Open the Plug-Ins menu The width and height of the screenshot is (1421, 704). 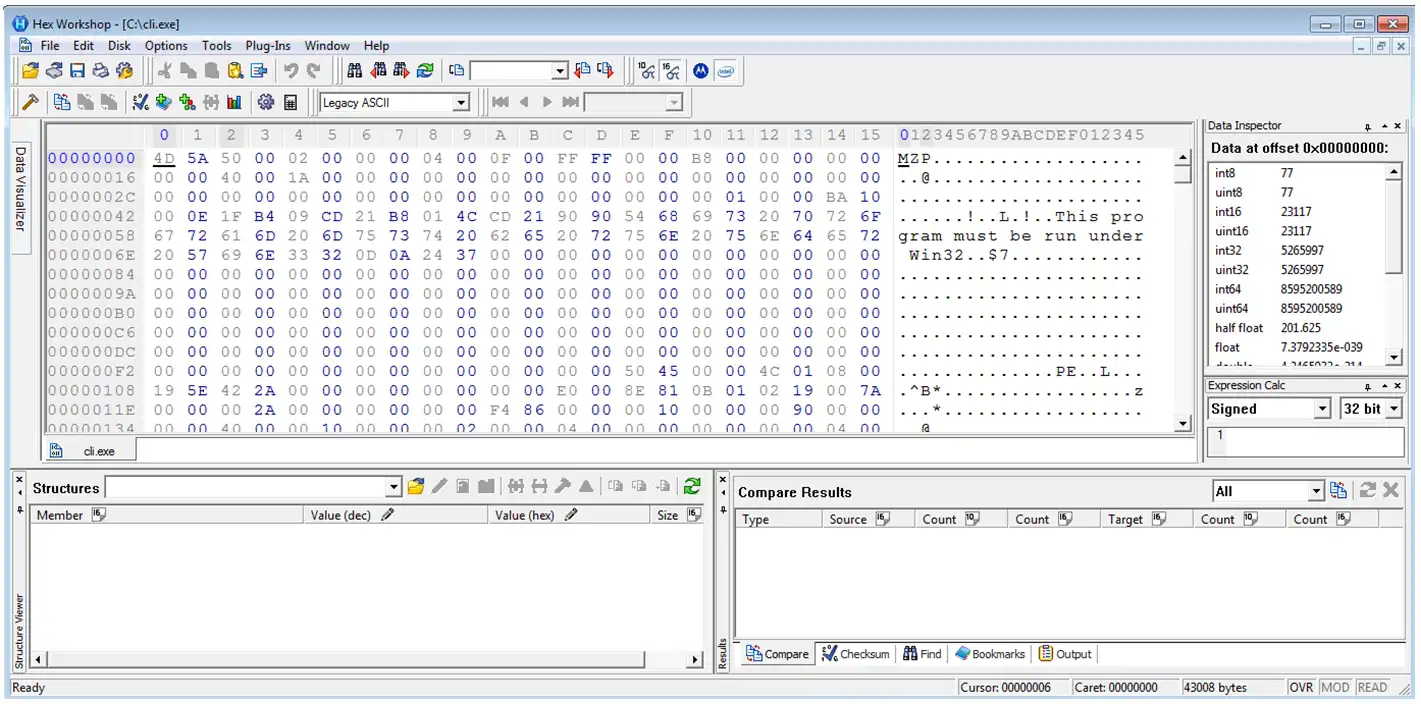[268, 45]
